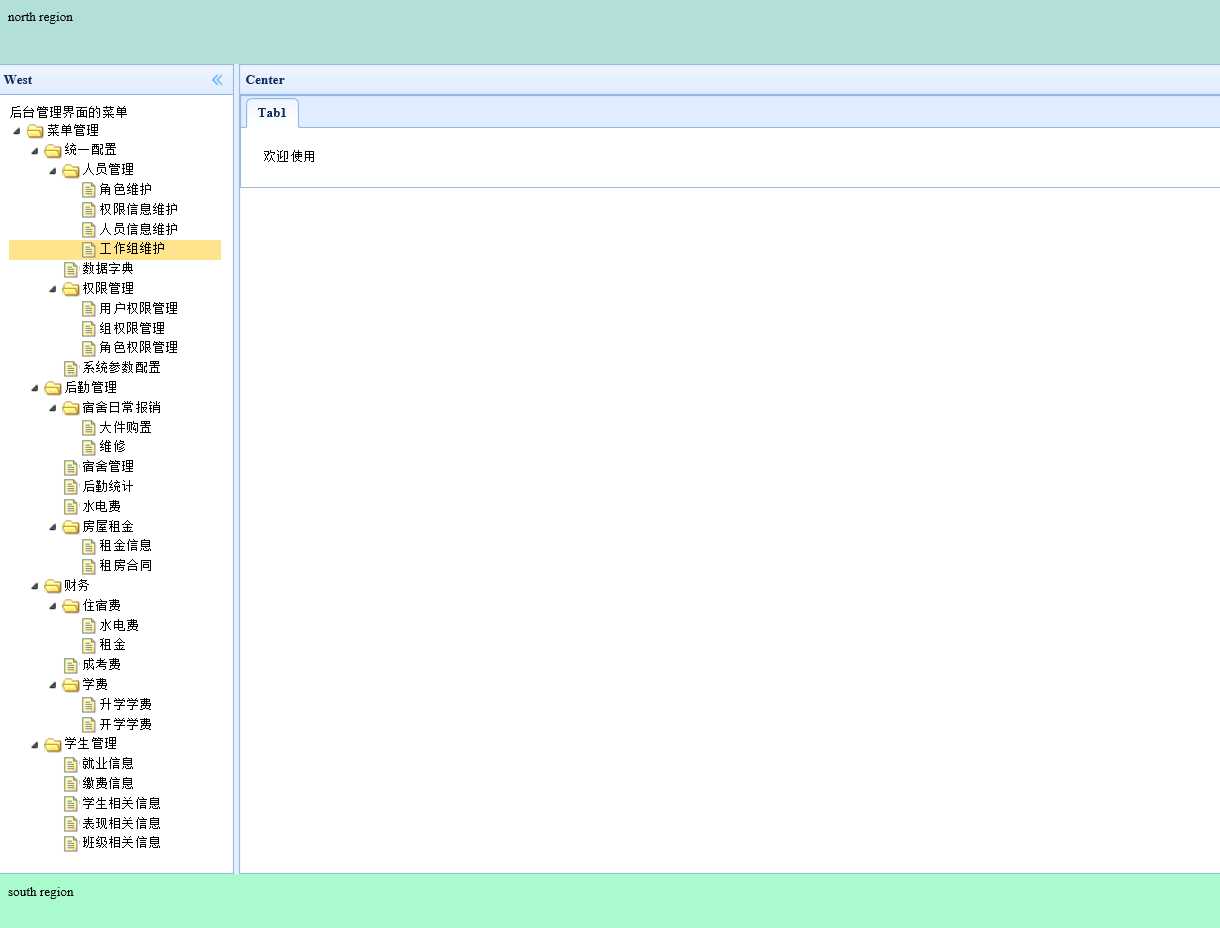Click the page icon next to 成考费

coord(70,665)
